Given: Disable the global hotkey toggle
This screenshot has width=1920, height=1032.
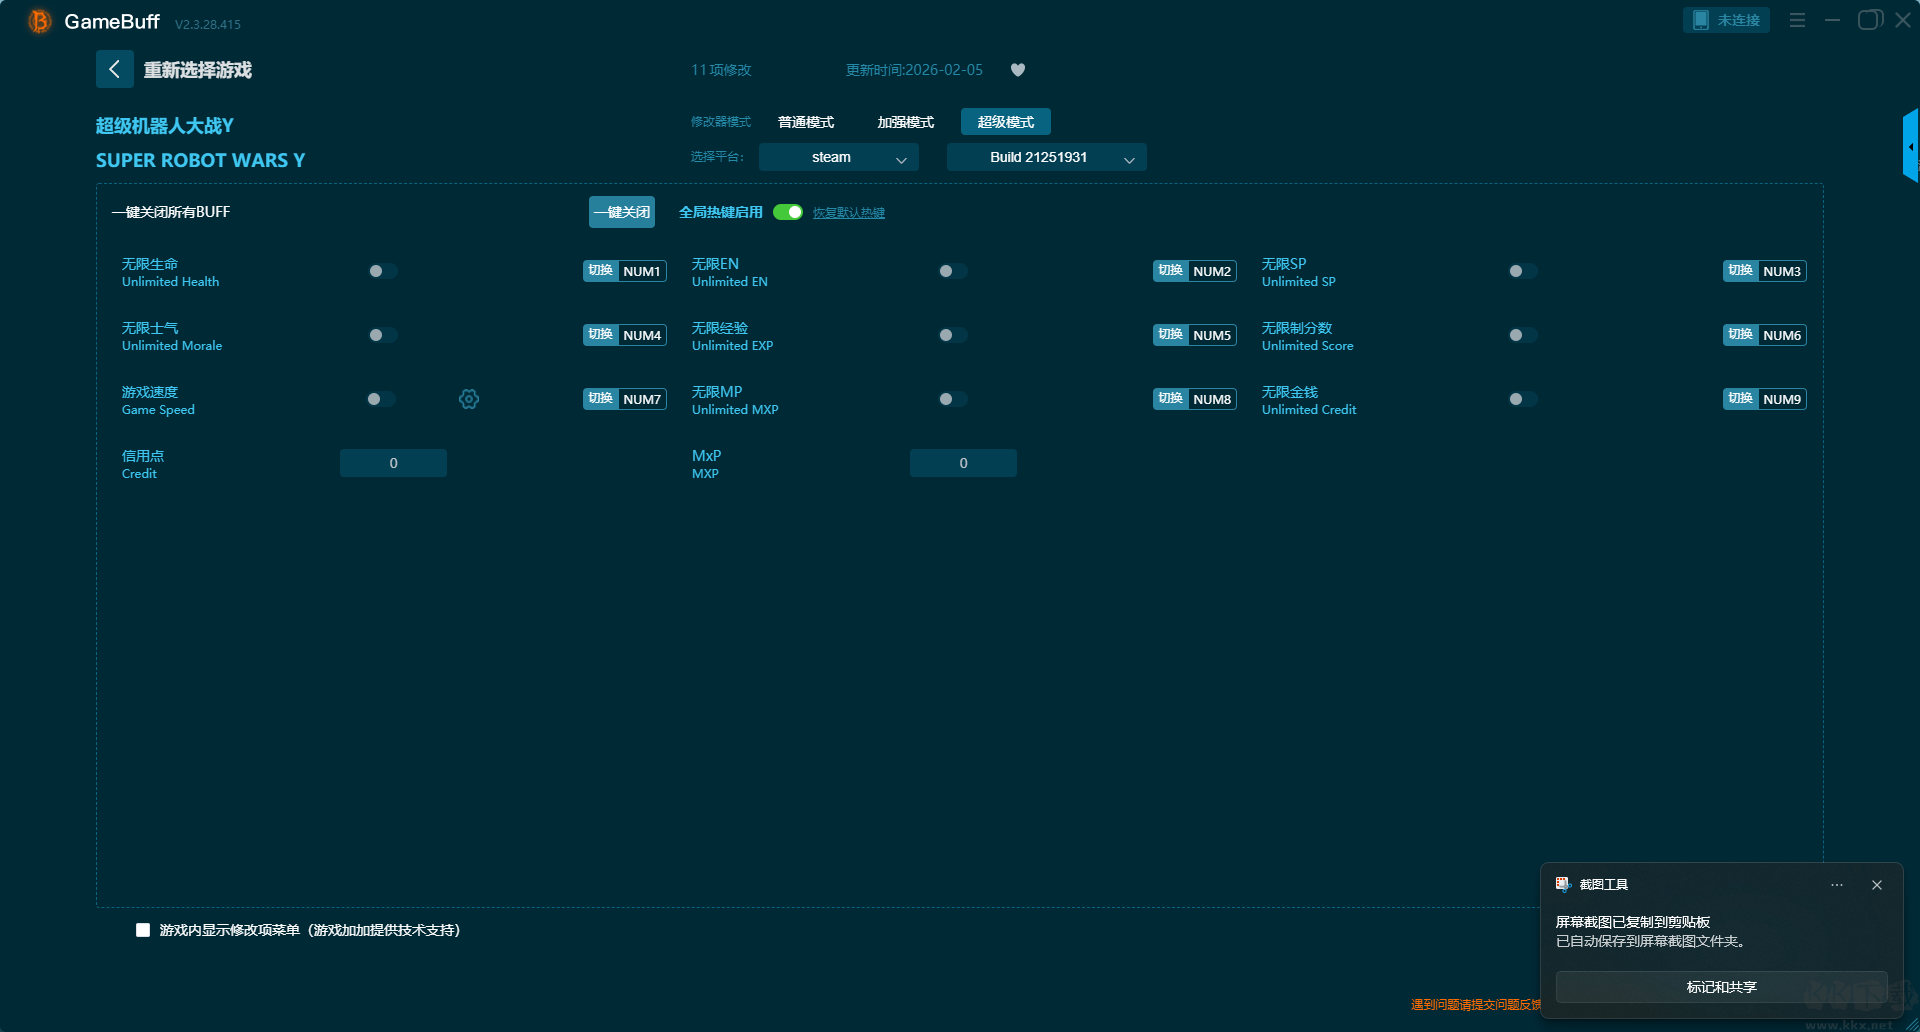Looking at the screenshot, I should 788,212.
